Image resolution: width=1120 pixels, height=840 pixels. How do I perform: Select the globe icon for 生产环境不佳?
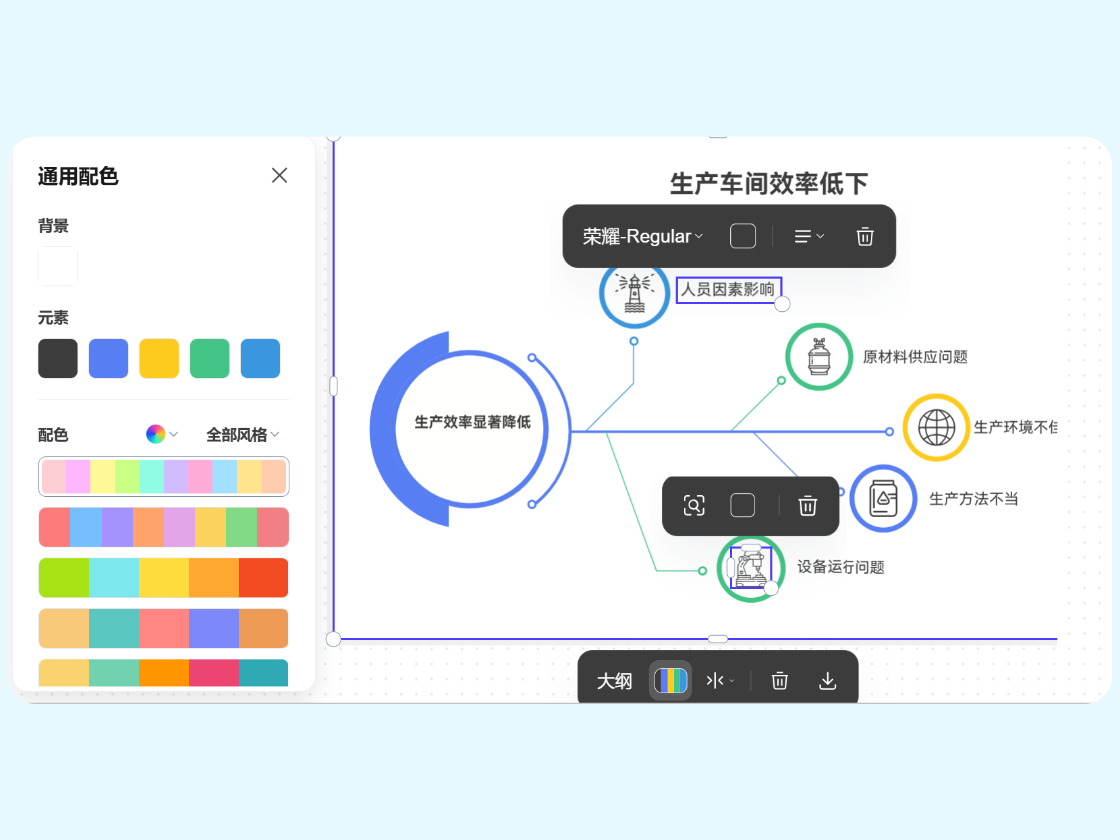coord(936,427)
